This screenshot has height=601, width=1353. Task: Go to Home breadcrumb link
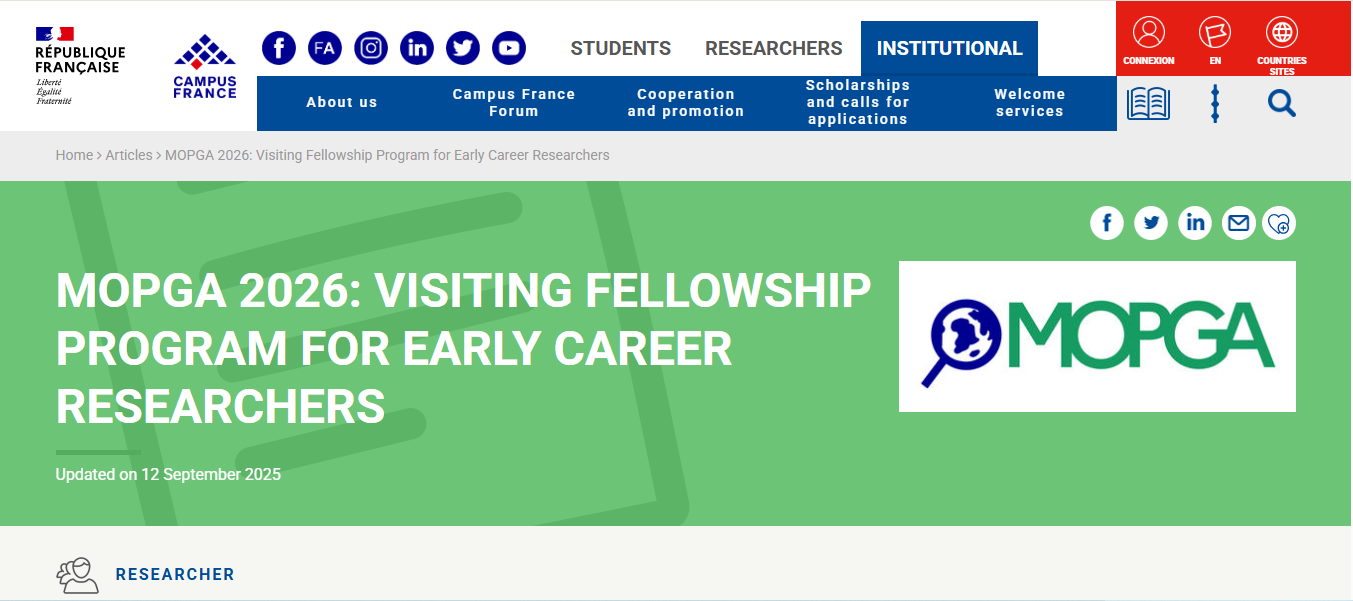click(74, 155)
